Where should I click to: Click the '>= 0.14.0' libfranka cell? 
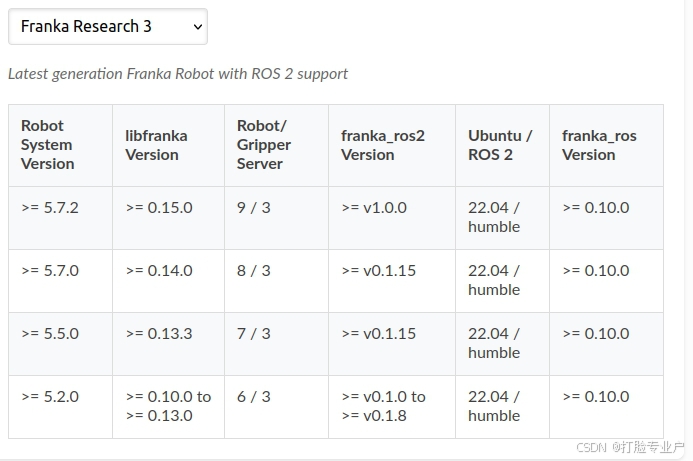pyautogui.click(x=159, y=271)
